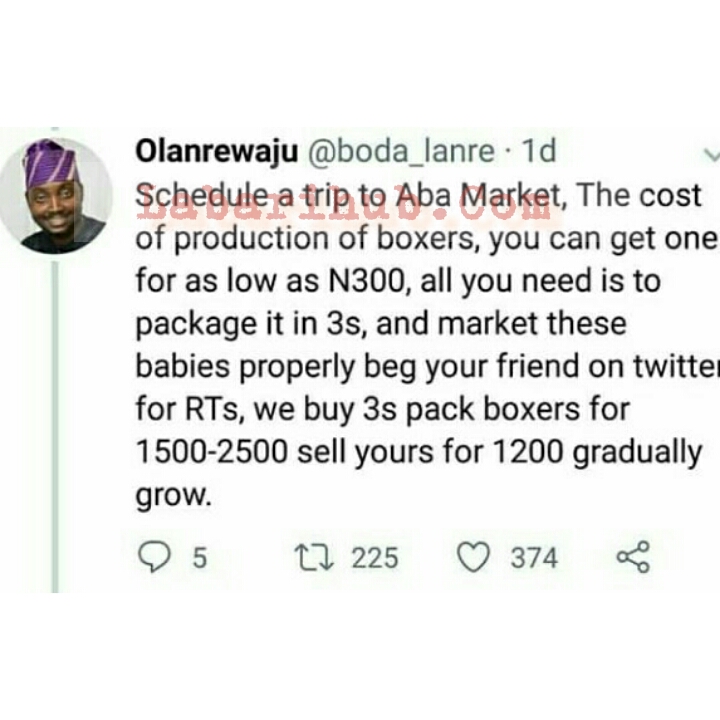Screen dimensions: 720x720
Task: Open the share icon options
Action: [633, 557]
